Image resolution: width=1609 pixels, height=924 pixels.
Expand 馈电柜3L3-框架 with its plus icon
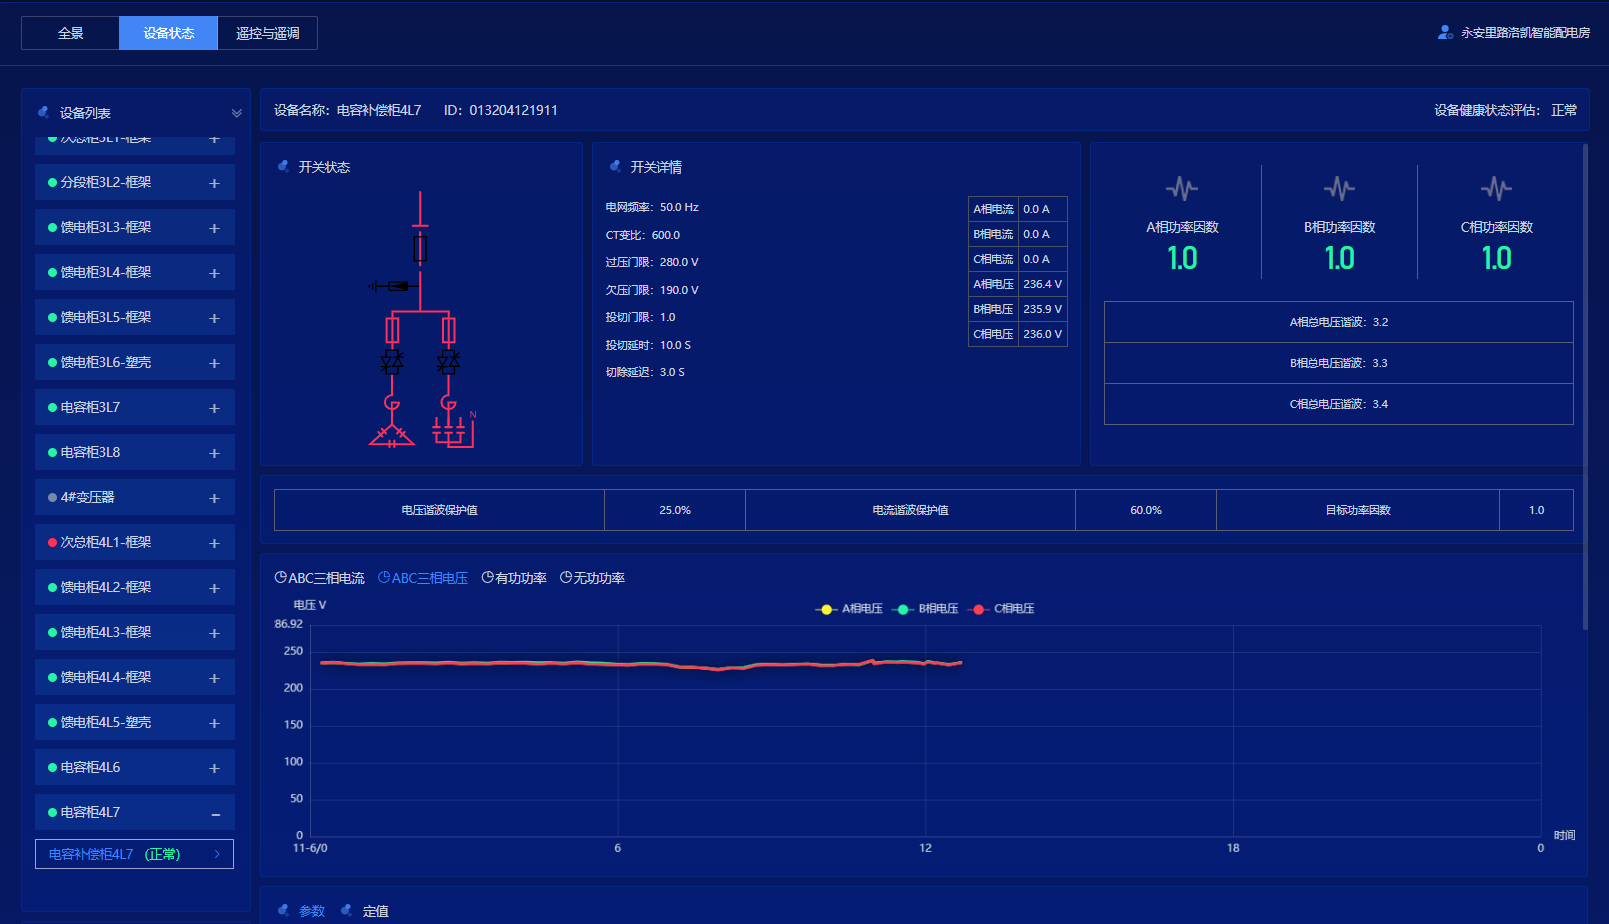coord(214,228)
